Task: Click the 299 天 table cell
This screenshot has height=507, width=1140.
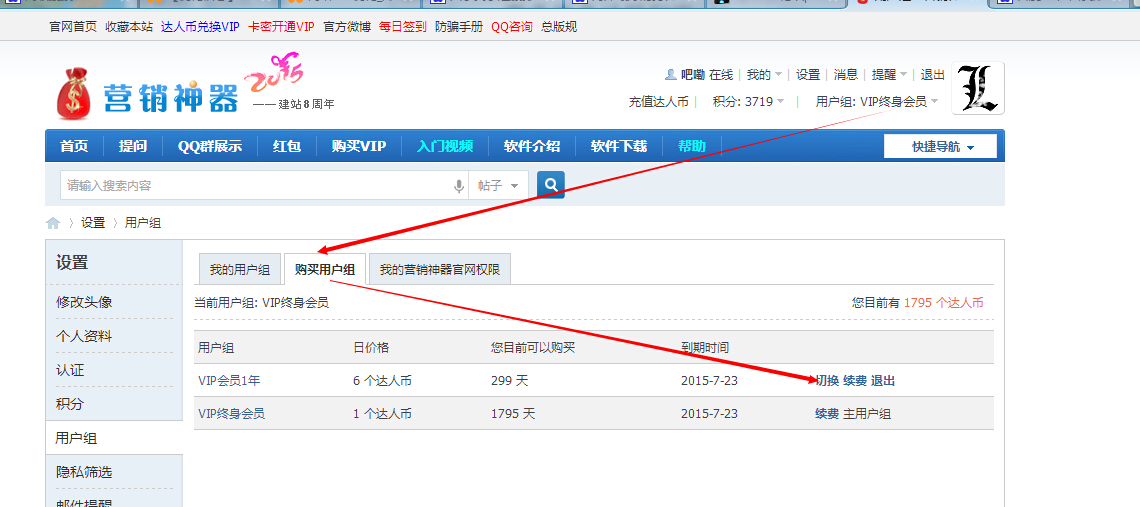Action: [x=508, y=380]
